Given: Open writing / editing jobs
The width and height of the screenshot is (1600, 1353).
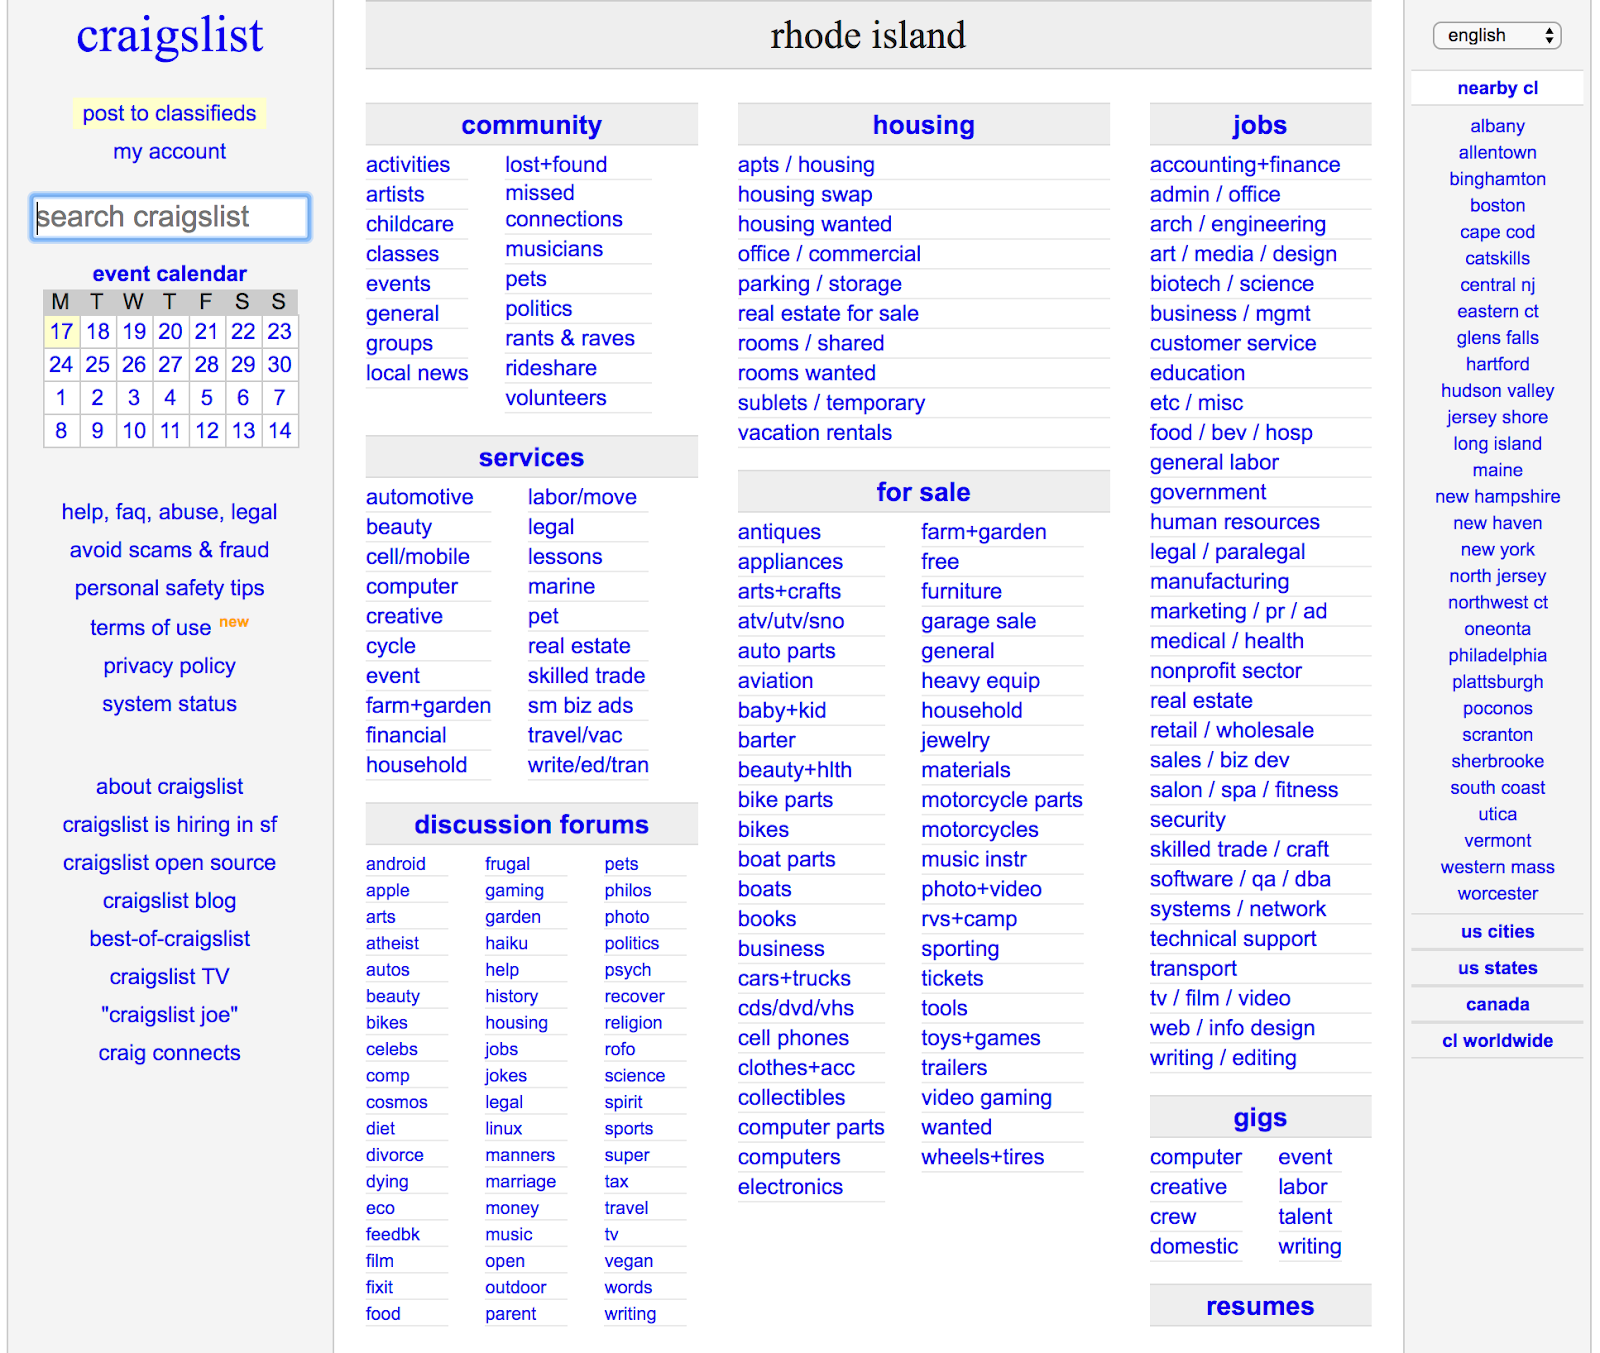Looking at the screenshot, I should coord(1223,1058).
